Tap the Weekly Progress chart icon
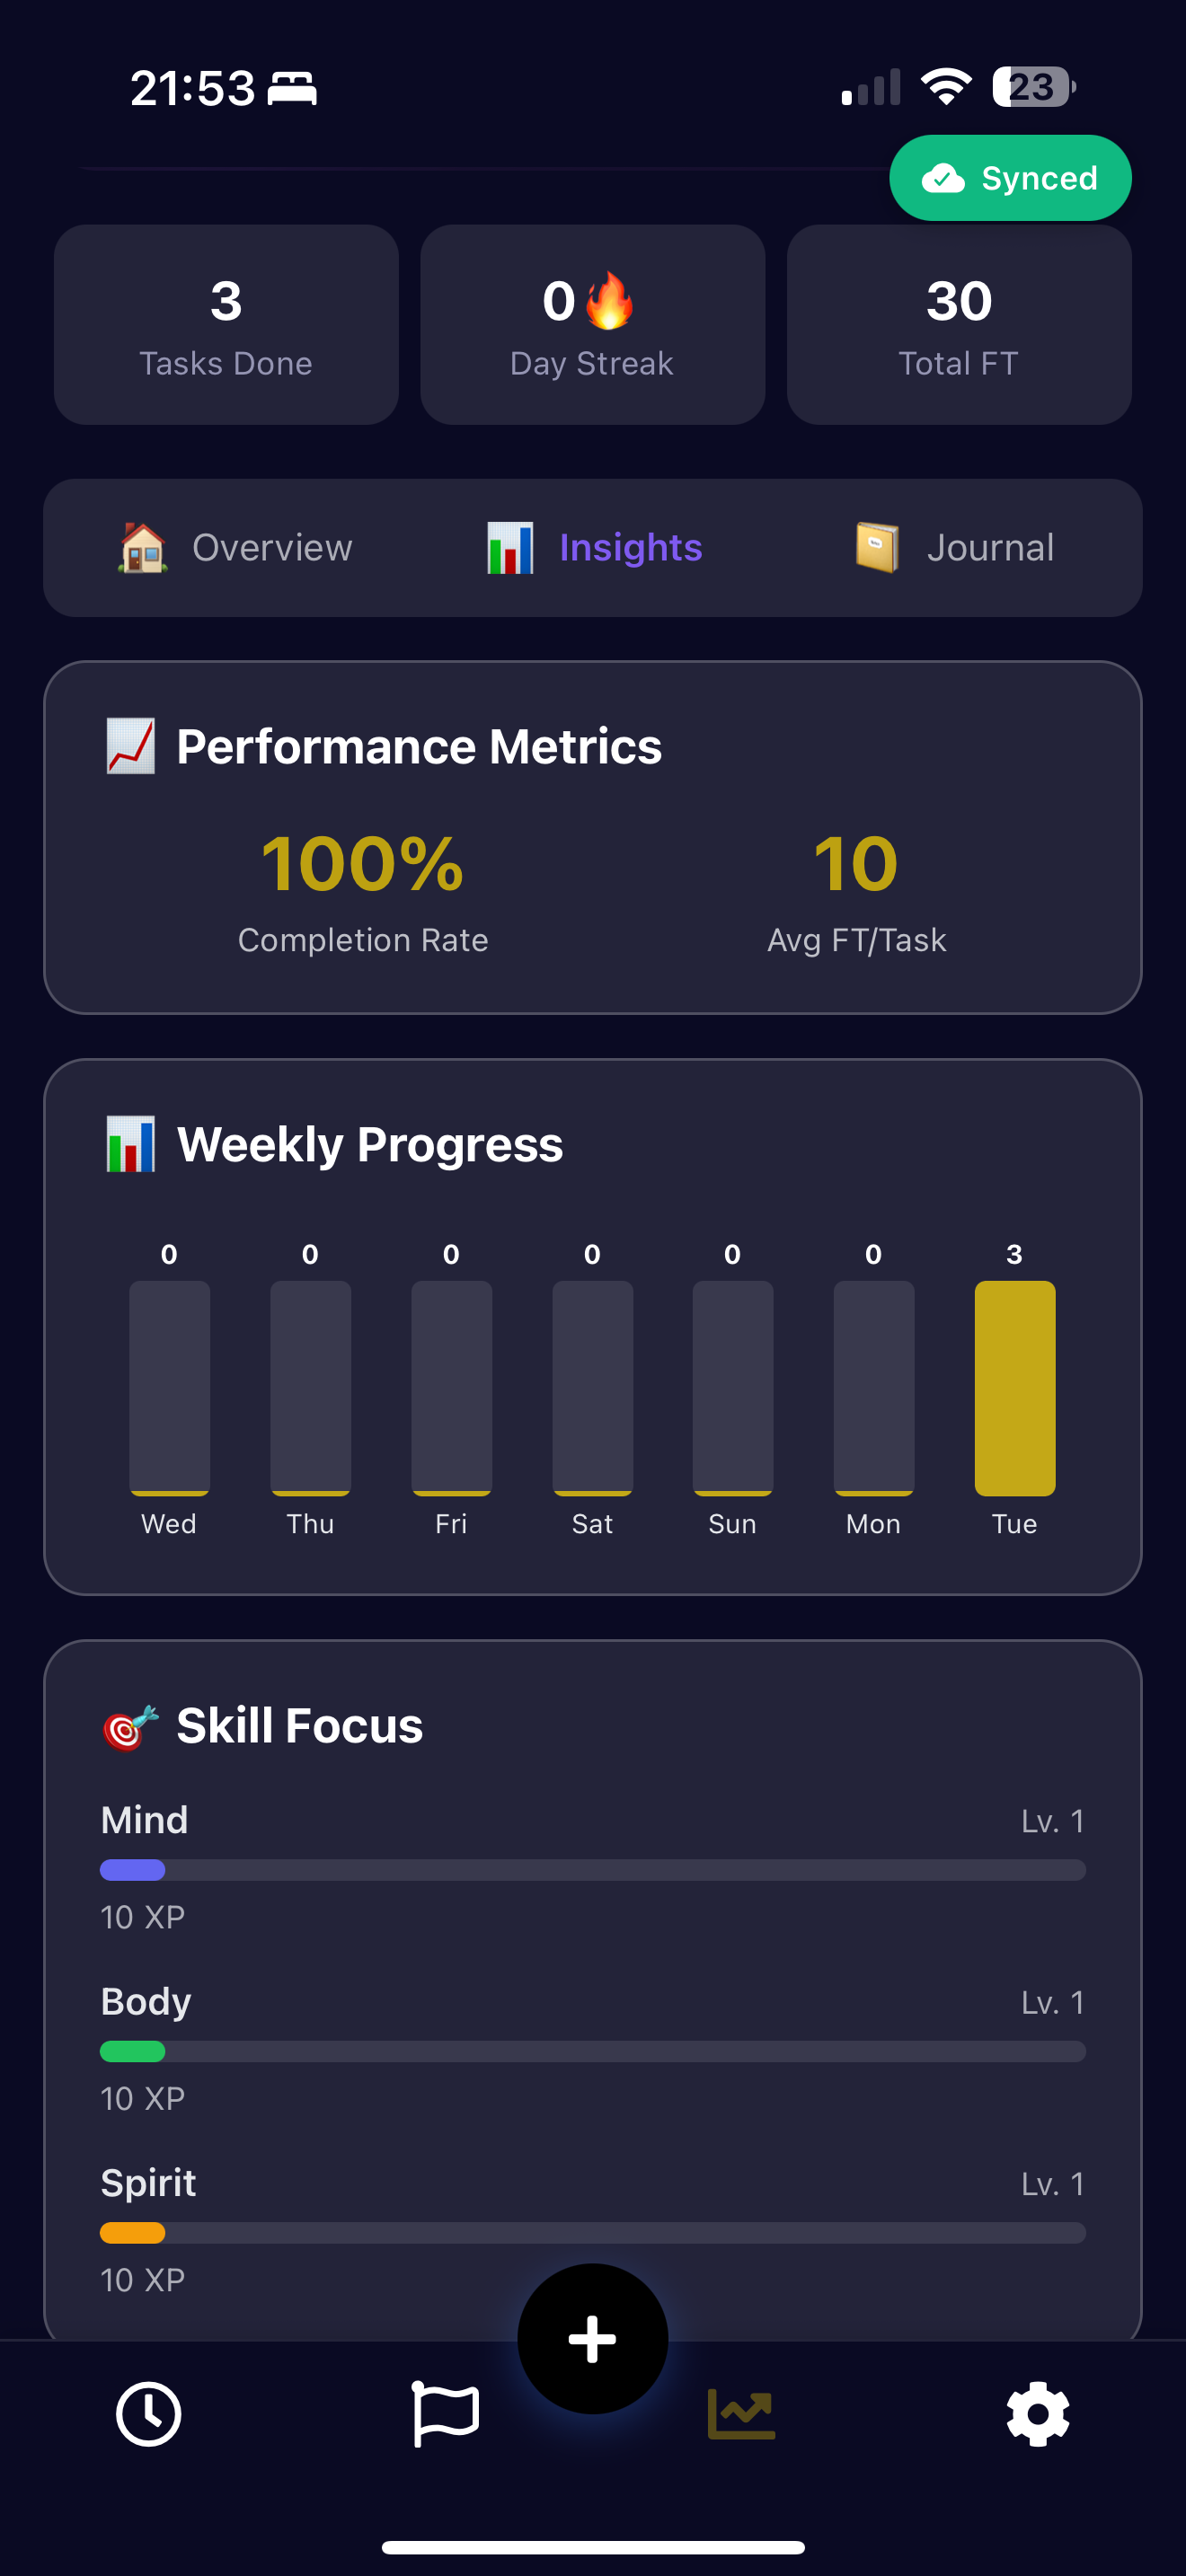1186x2576 pixels. 130,1144
